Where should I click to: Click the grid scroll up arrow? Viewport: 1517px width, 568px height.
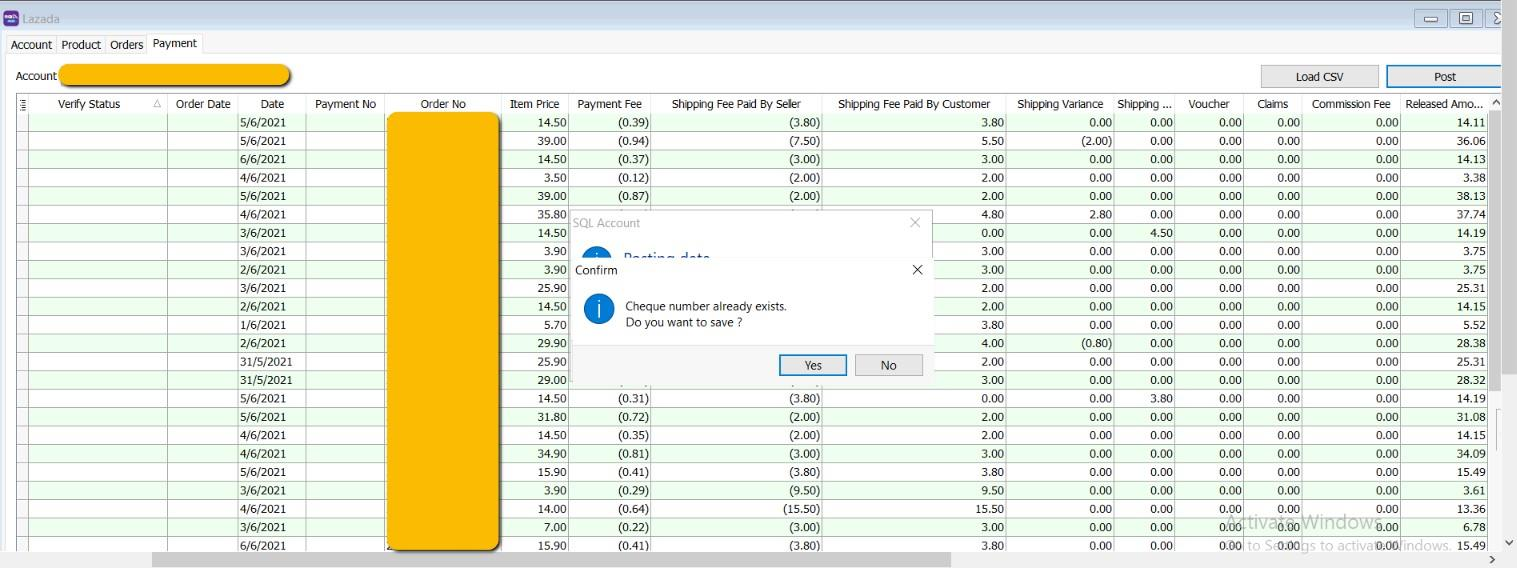pyautogui.click(x=1495, y=103)
